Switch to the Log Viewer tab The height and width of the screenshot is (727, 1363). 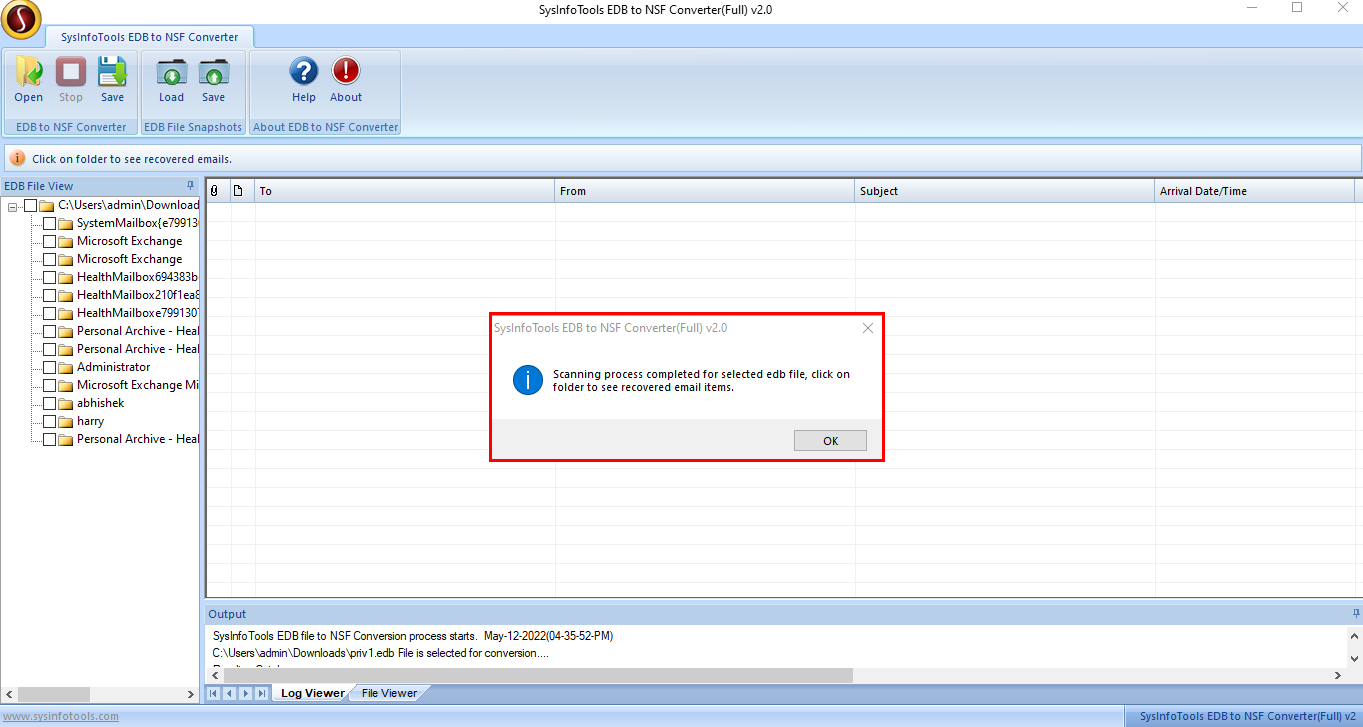click(x=312, y=693)
